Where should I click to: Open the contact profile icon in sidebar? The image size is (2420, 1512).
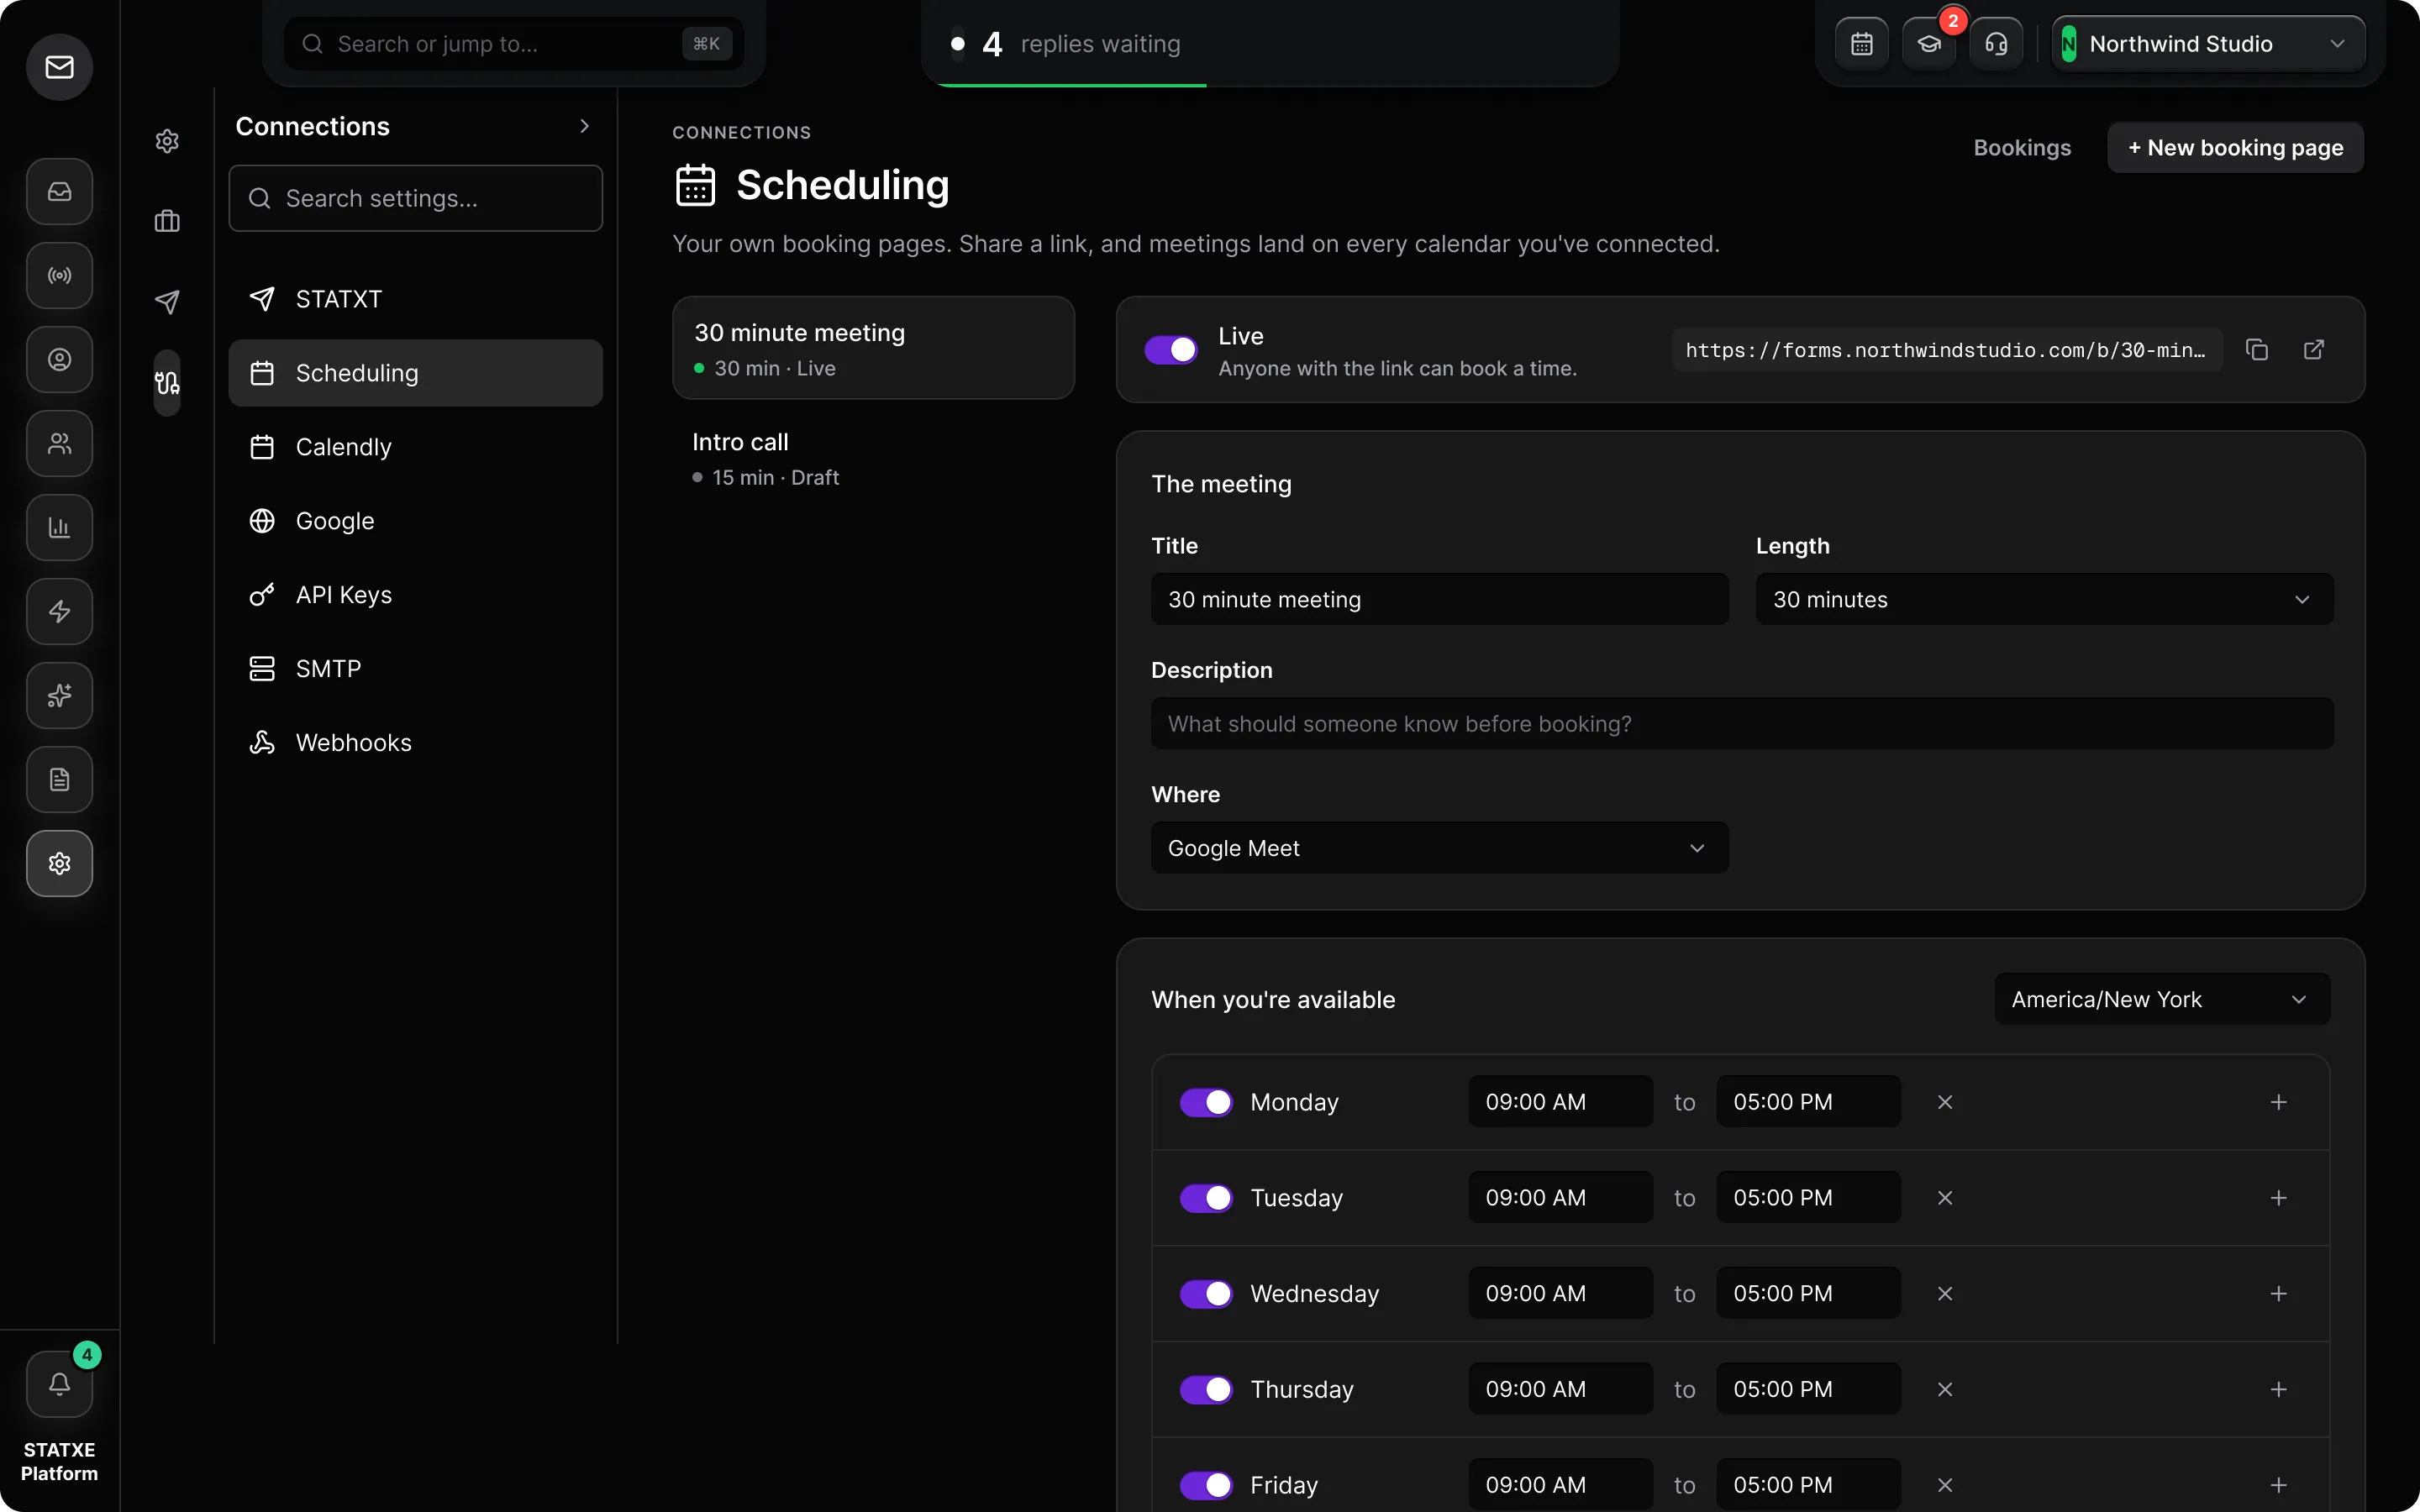pos(59,359)
